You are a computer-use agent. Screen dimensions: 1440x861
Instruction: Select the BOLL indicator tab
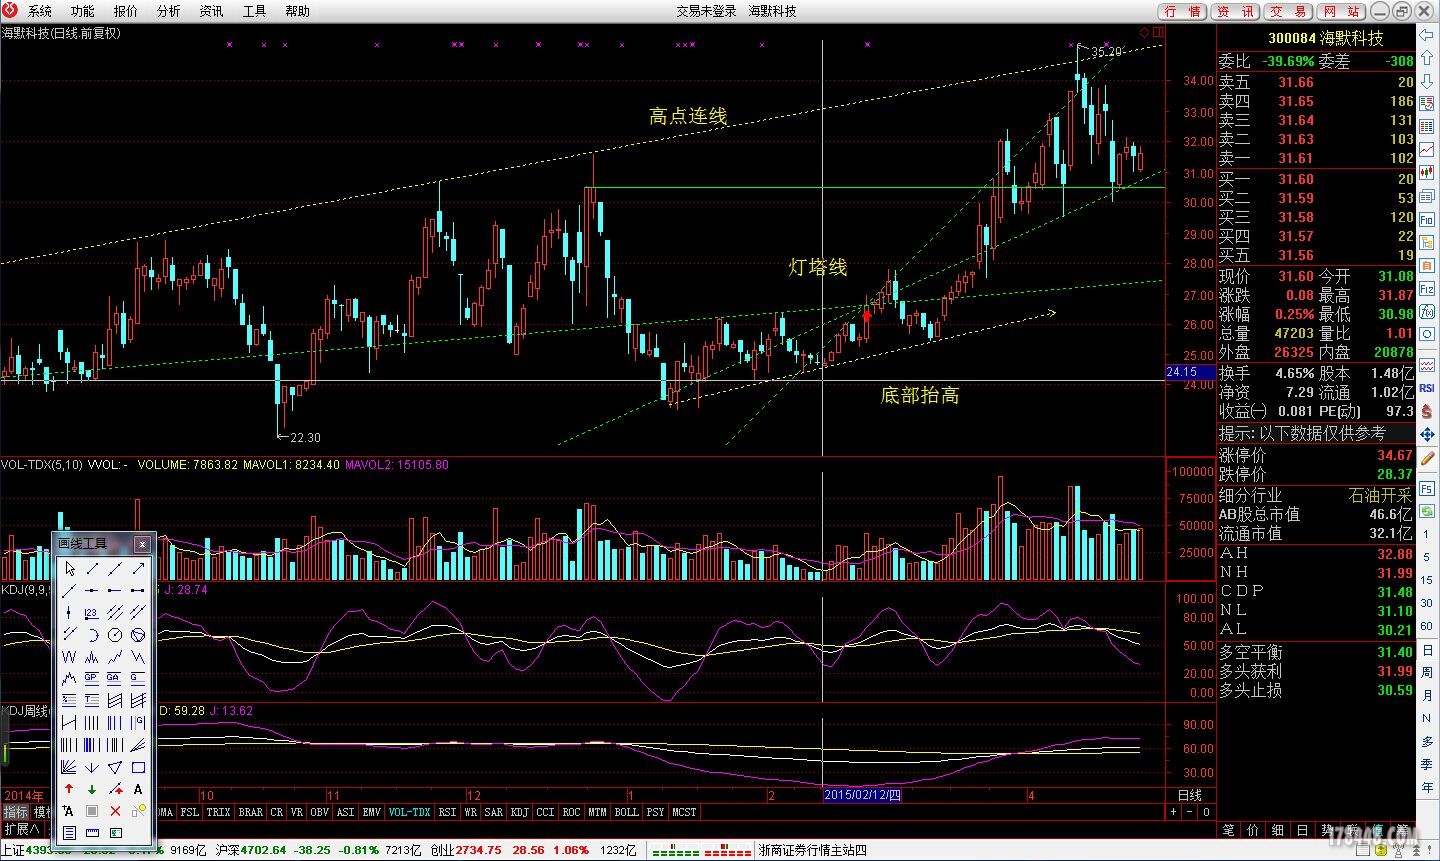(x=626, y=812)
